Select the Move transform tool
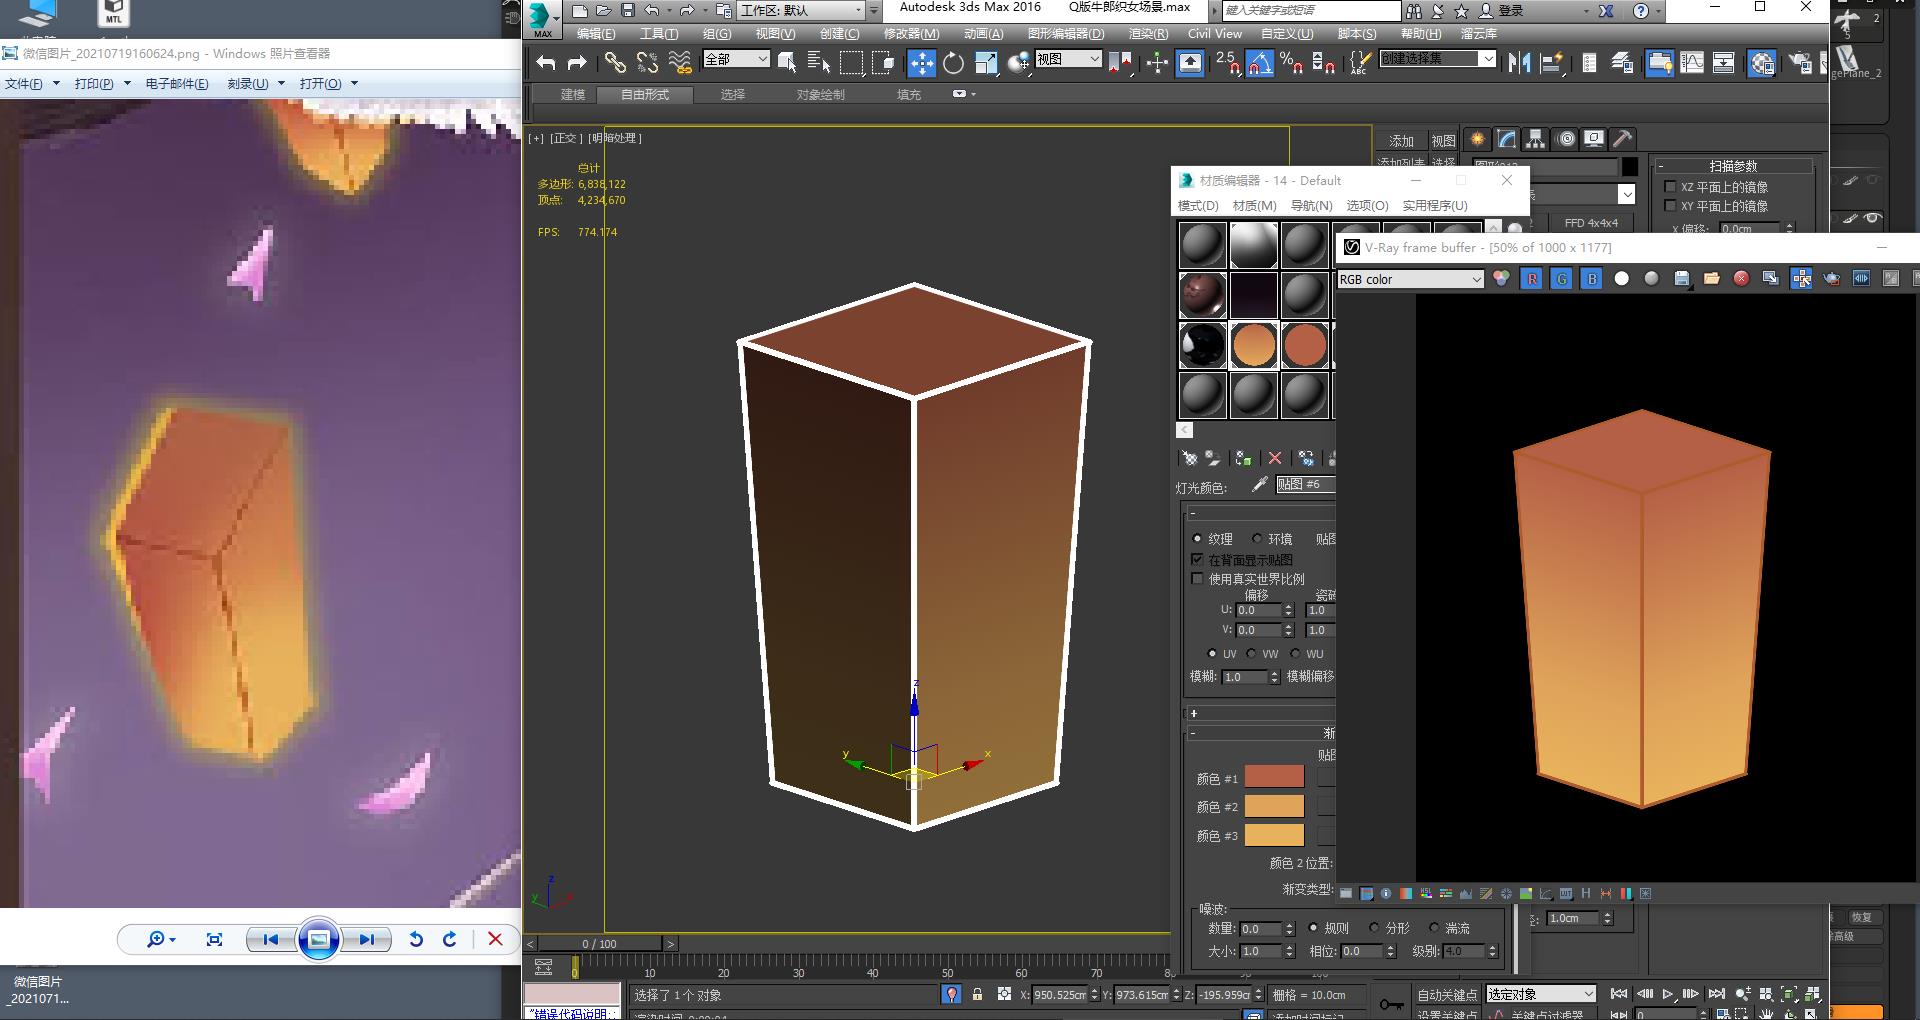Screen dimensions: 1920x1020 coord(921,64)
